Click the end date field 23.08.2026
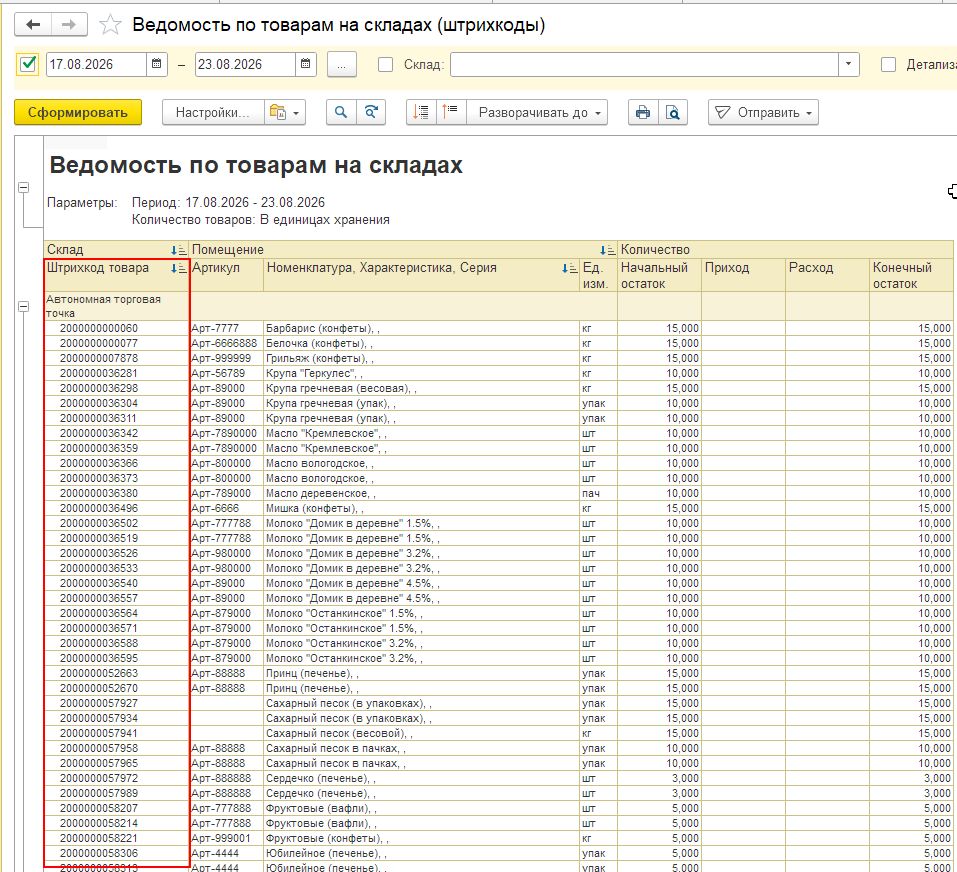Screen dimensions: 957x872 click(245, 64)
